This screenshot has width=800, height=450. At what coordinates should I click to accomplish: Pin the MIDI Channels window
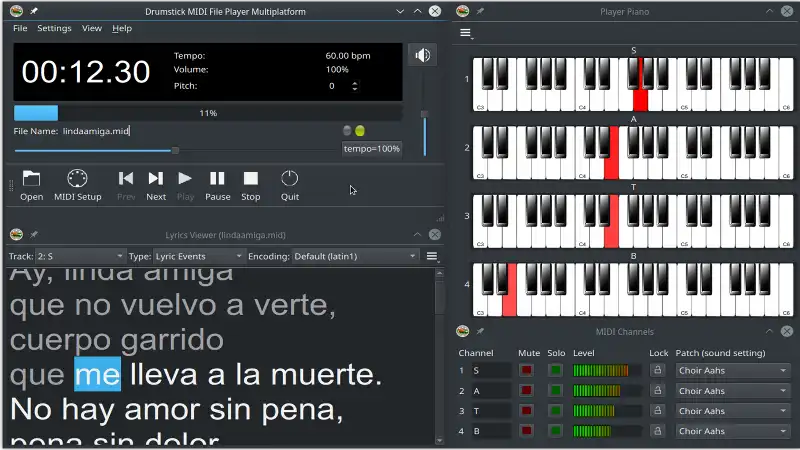click(x=480, y=331)
